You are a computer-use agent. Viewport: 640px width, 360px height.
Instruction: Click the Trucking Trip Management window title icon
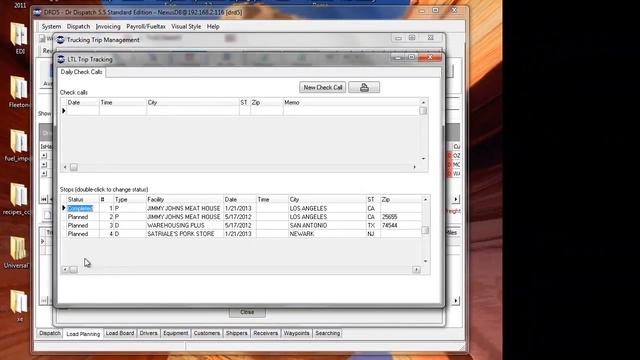pos(60,40)
